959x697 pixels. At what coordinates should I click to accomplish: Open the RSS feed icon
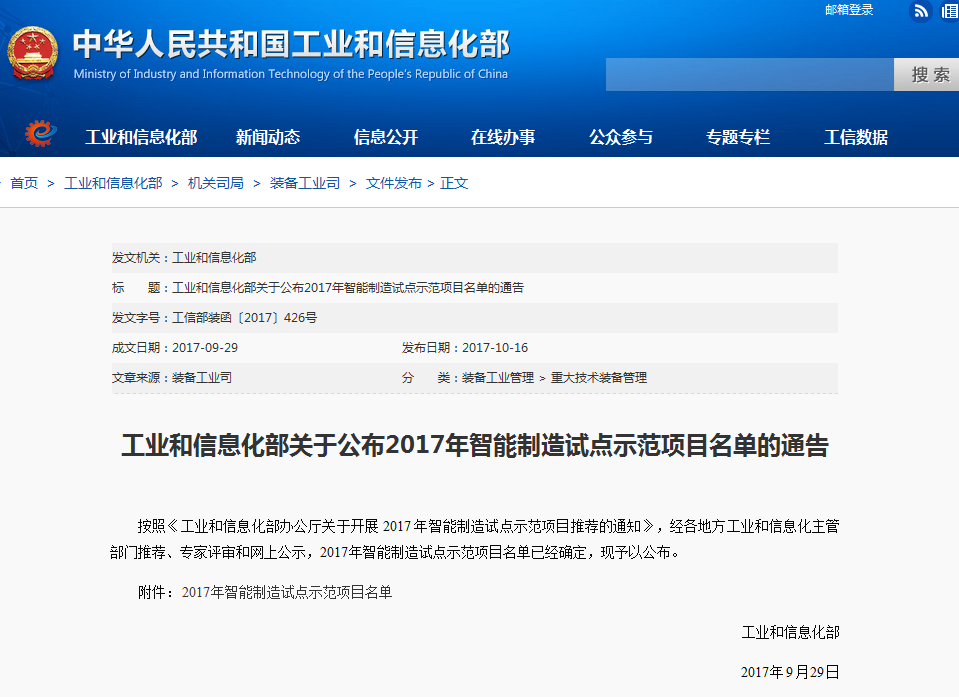920,11
